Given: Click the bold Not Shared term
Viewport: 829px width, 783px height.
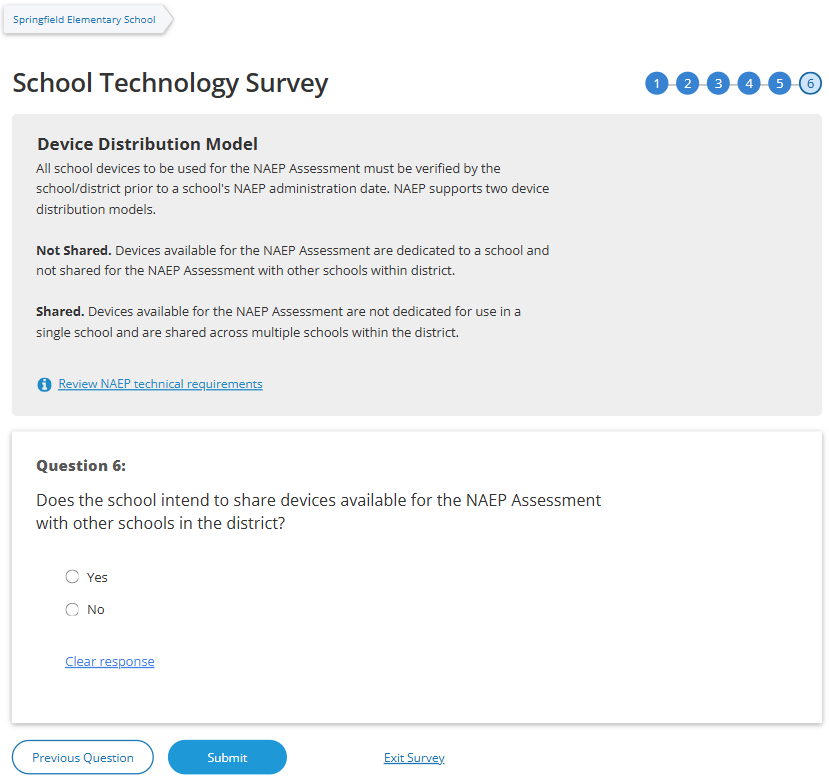Looking at the screenshot, I should [x=73, y=250].
